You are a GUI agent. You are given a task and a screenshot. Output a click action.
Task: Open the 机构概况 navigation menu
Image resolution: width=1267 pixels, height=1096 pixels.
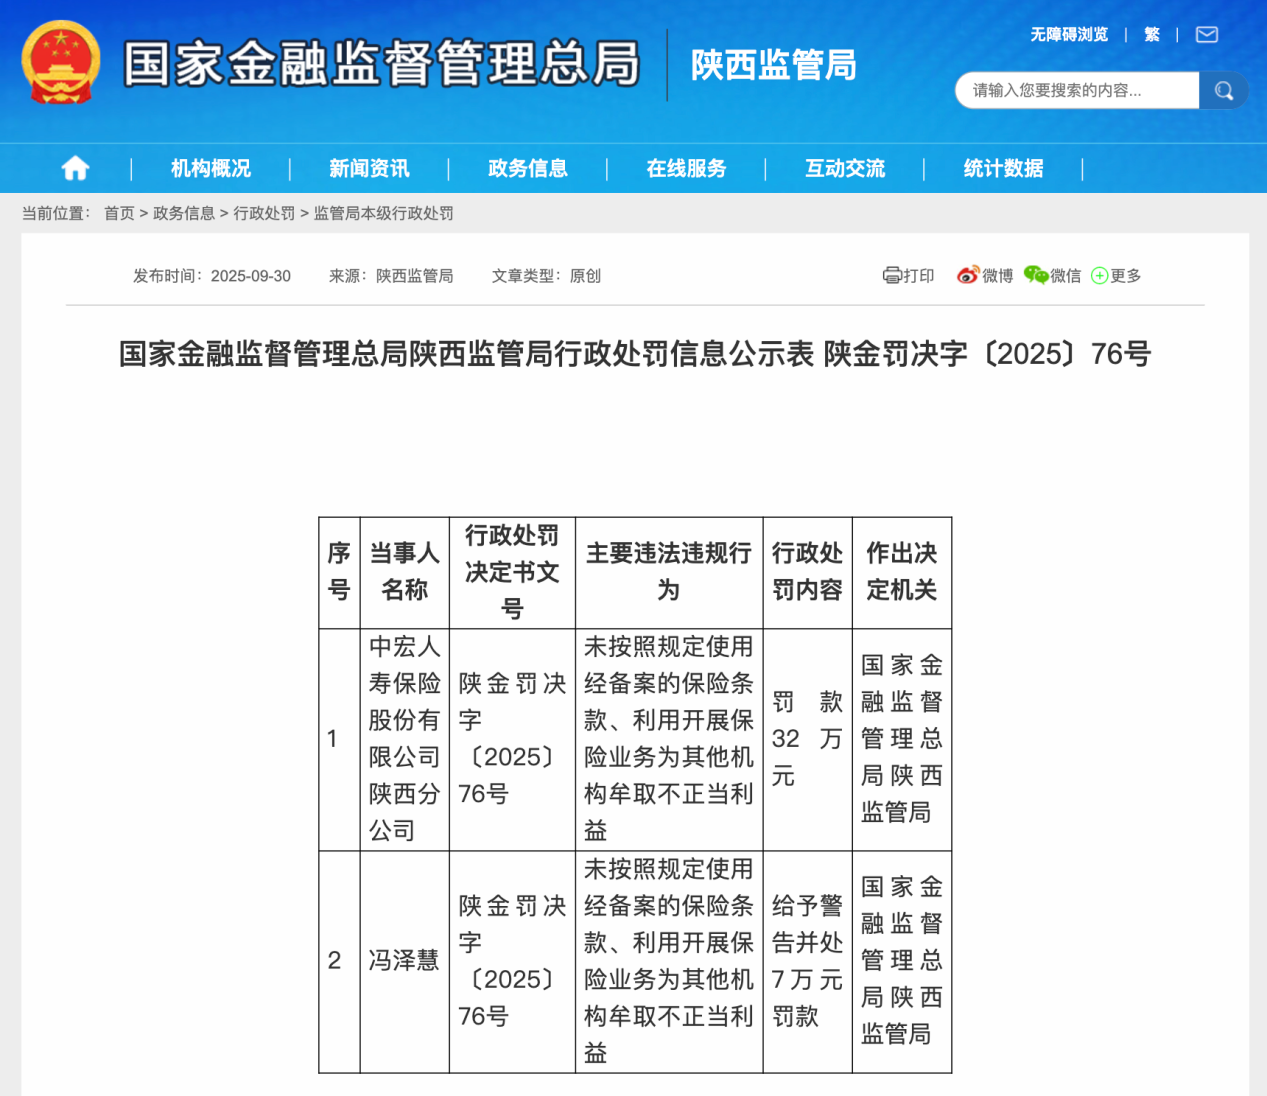click(210, 168)
